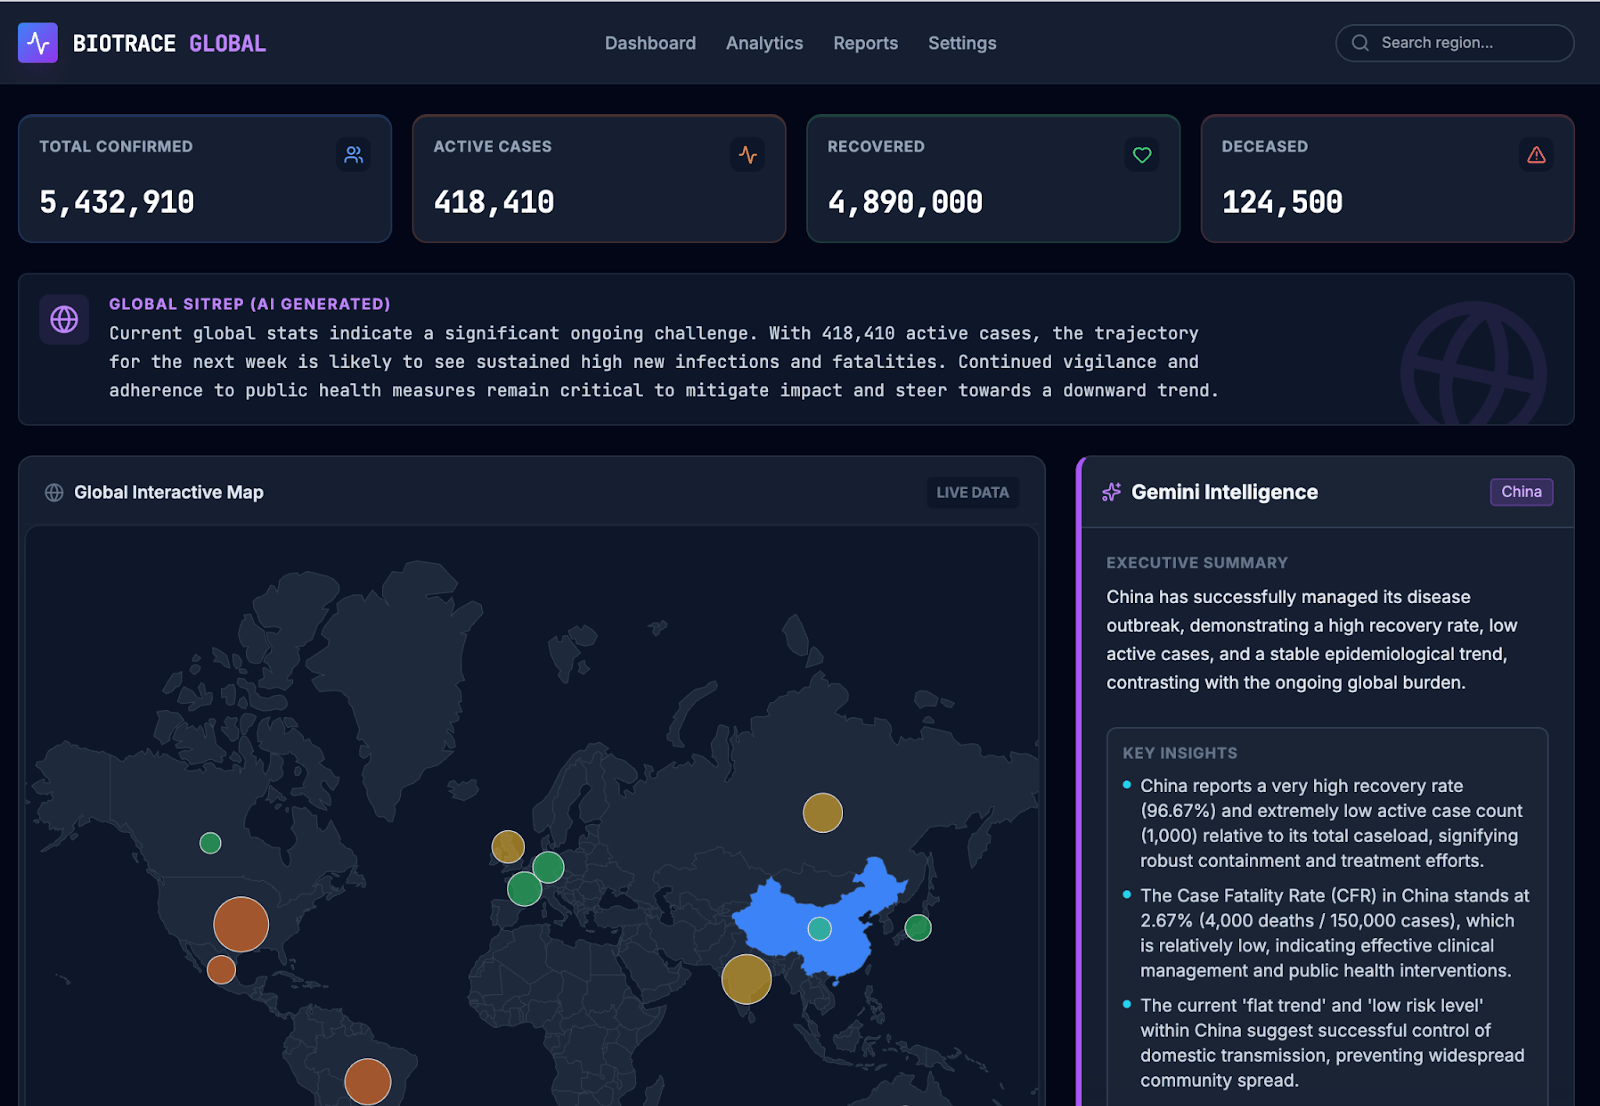
Task: Click the BioTrace pulse logo icon
Action: pos(38,43)
